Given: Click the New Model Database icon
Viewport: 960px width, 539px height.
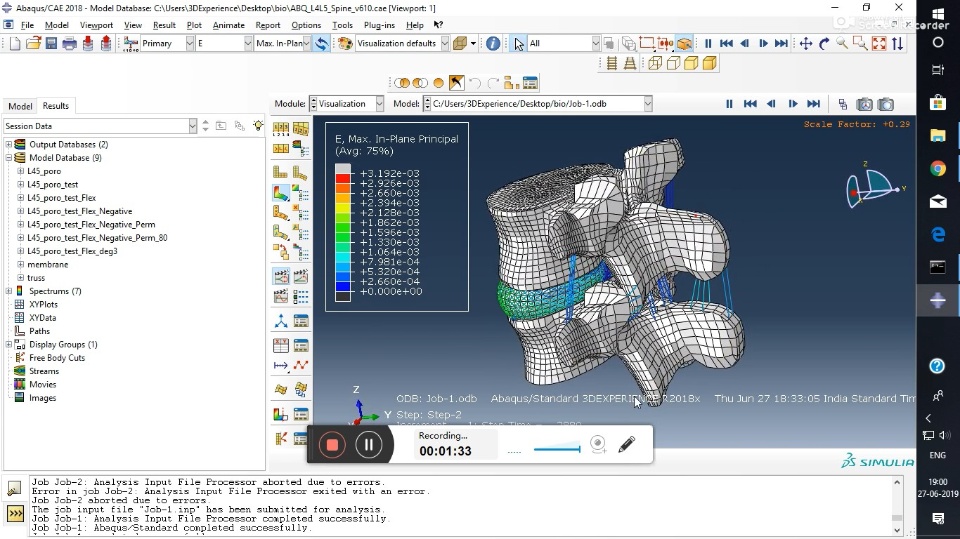Looking at the screenshot, I should pyautogui.click(x=15, y=43).
